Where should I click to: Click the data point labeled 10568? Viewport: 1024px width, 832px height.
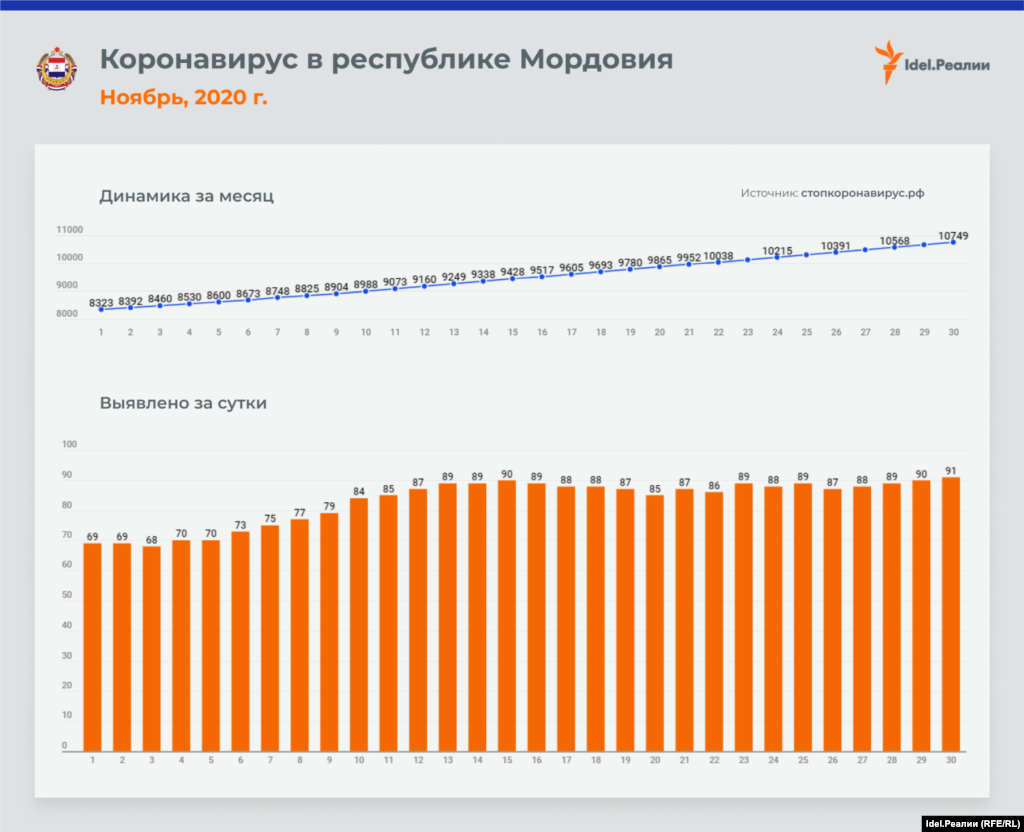[x=895, y=246]
